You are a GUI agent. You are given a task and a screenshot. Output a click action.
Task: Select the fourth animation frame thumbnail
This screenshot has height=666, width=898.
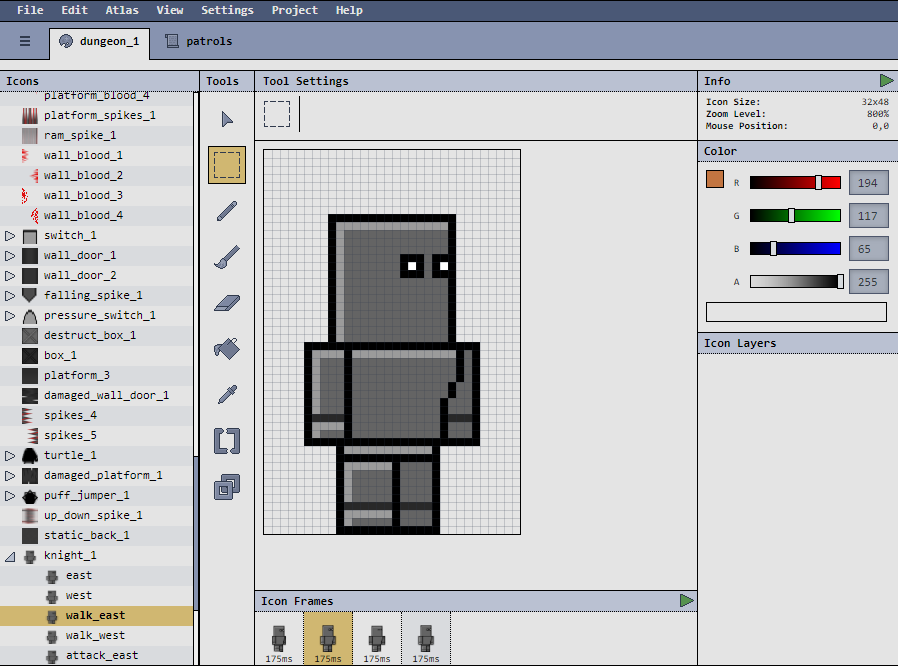[426, 639]
